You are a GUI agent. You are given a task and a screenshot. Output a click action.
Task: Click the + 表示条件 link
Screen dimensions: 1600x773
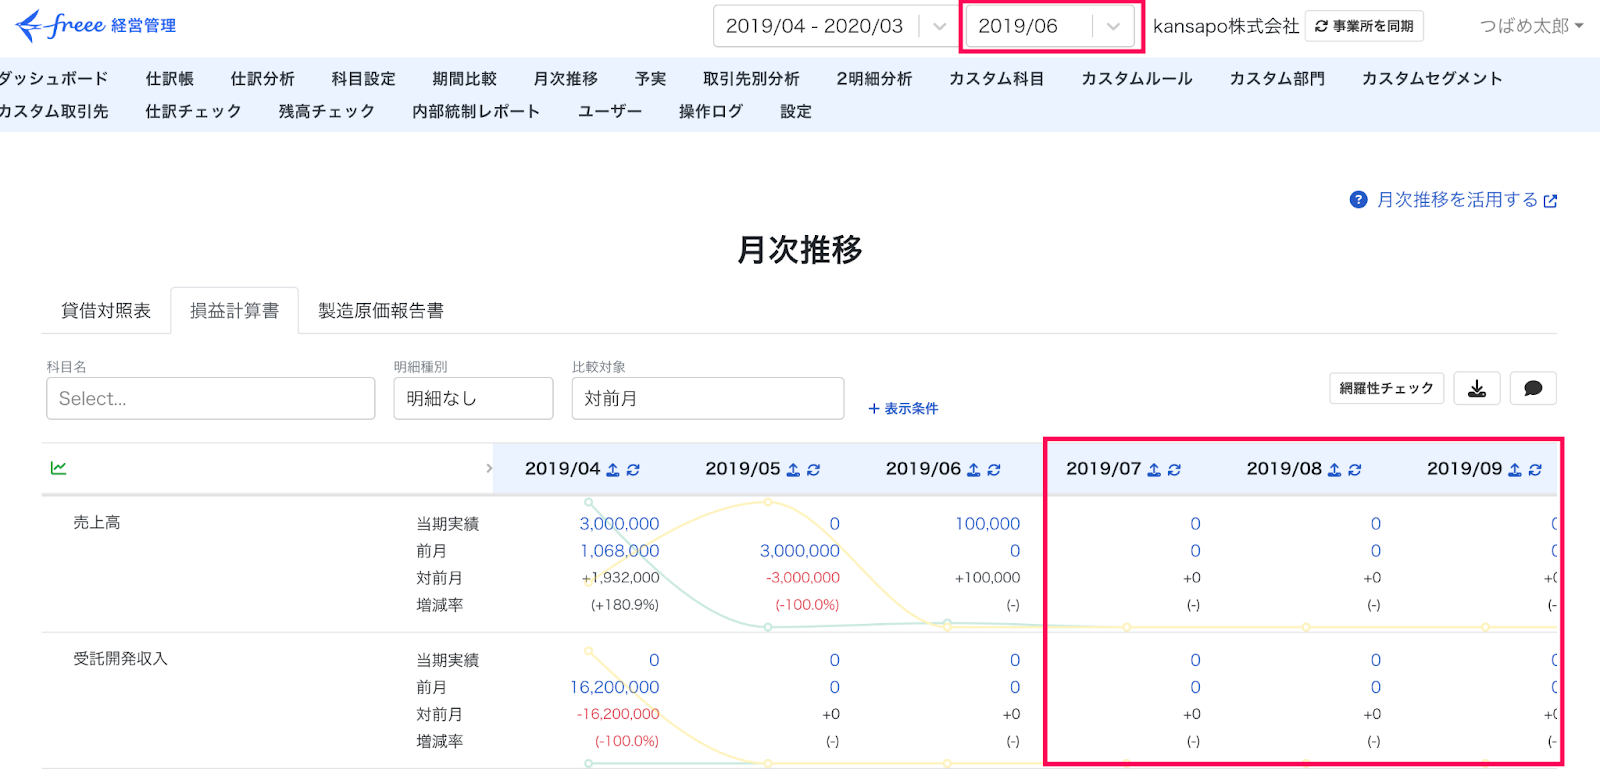903,408
